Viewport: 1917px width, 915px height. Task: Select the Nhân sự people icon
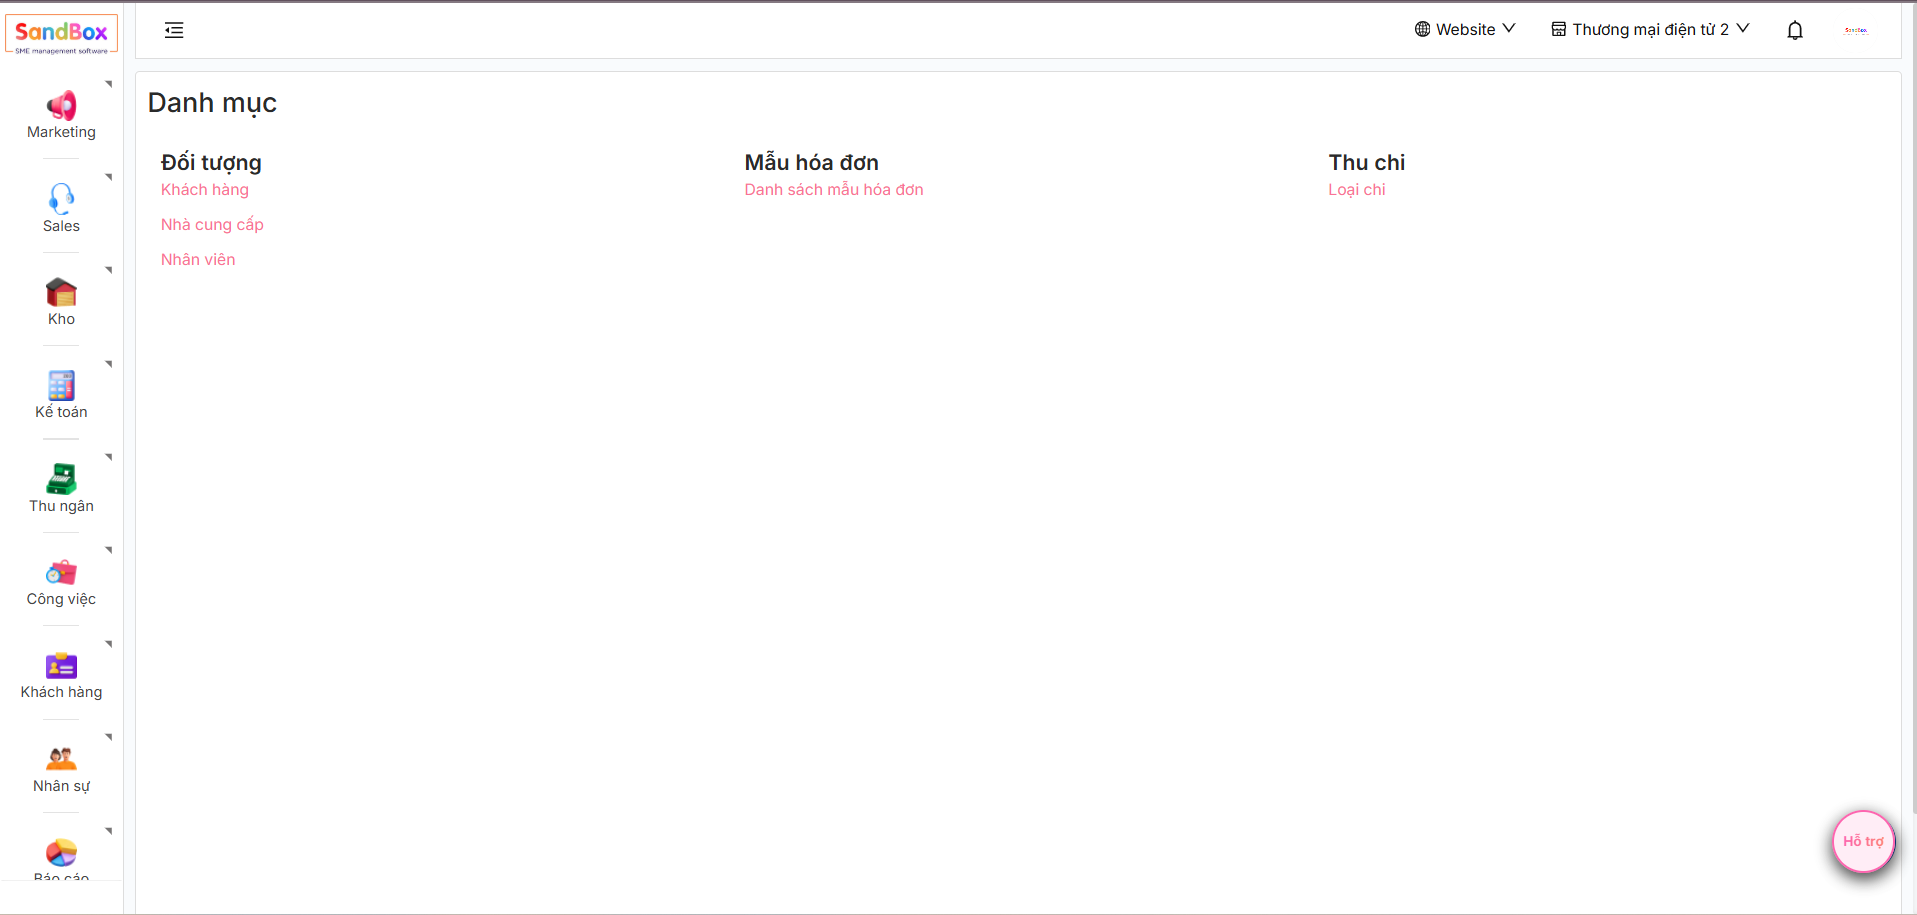point(61,759)
